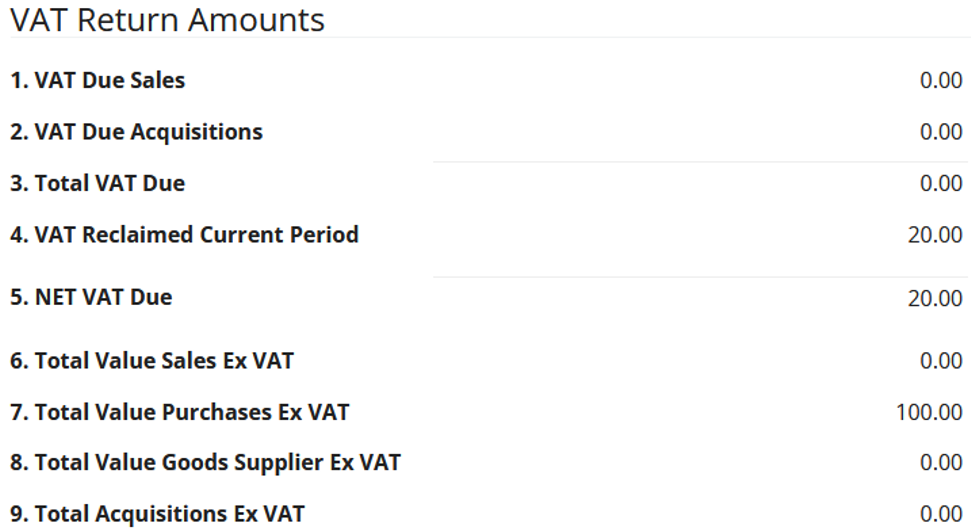971x532 pixels.
Task: Click the divider line above NET VAT Due
Action: [700, 277]
